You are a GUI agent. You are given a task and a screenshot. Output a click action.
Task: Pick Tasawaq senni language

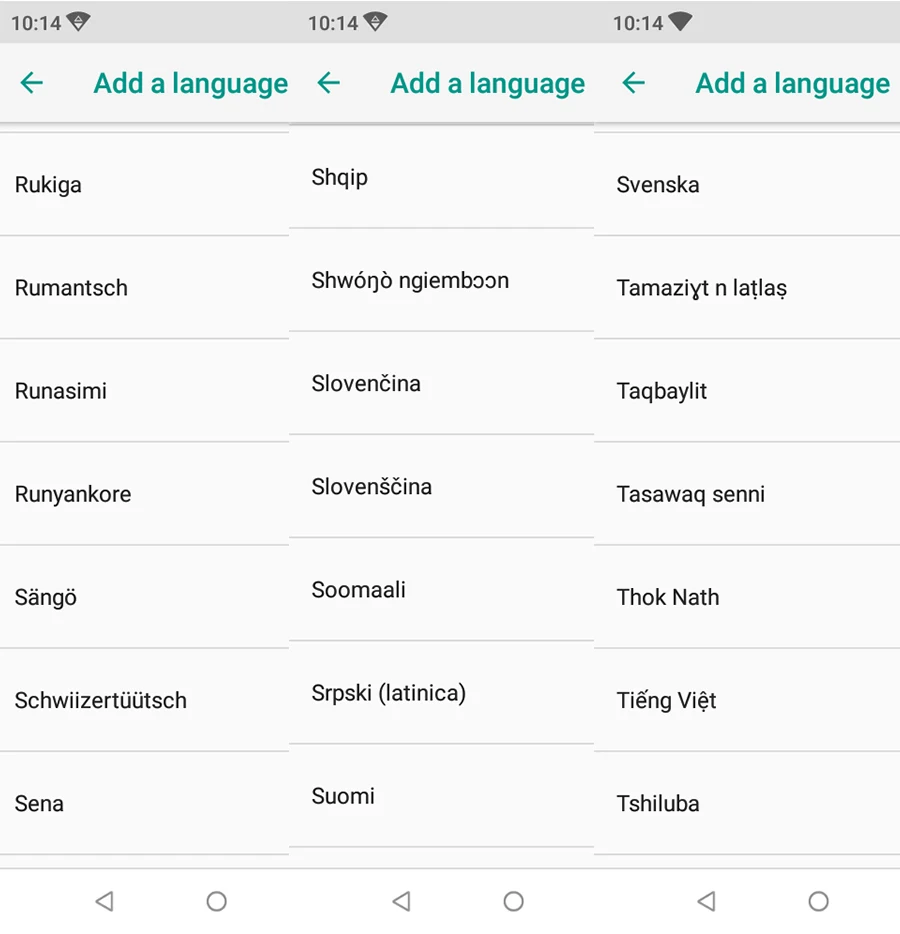pyautogui.click(x=747, y=494)
